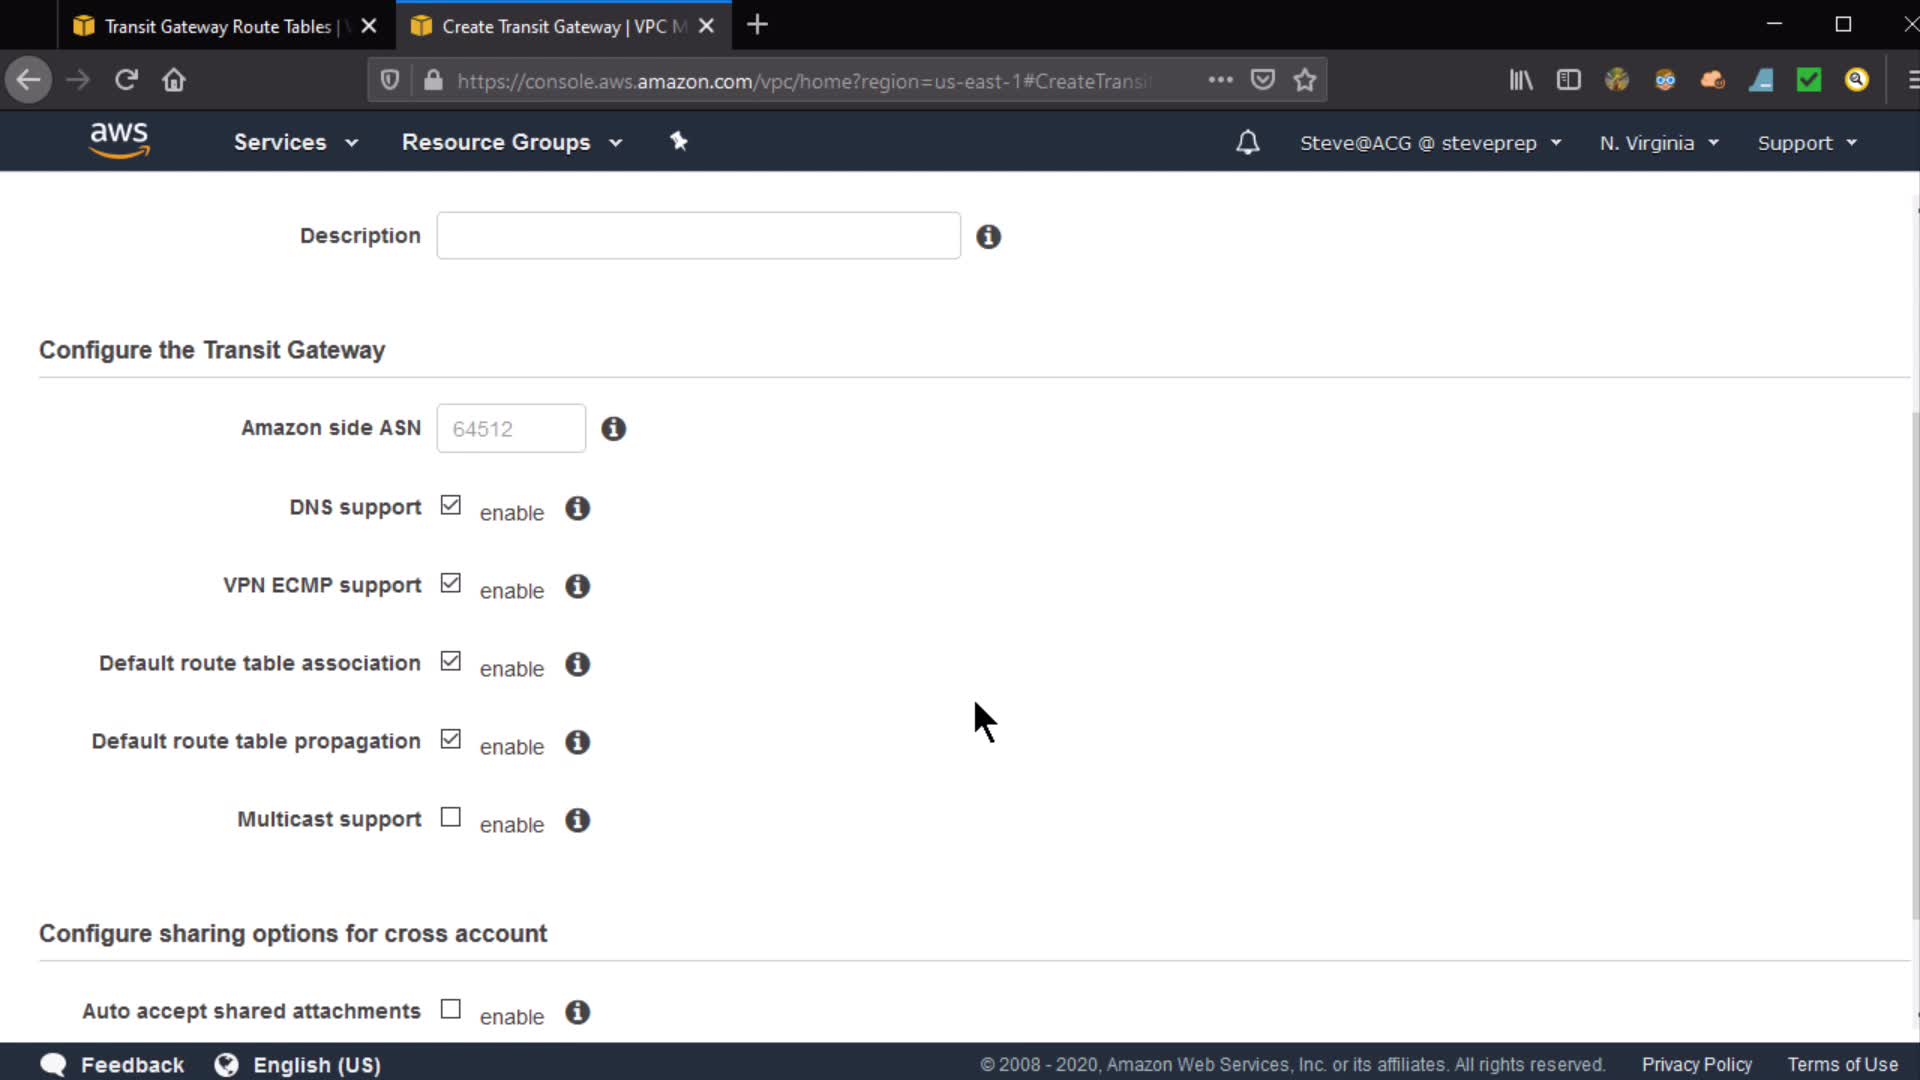Uncheck VPN ECMP support
Screen dimensions: 1920x1080
point(451,584)
